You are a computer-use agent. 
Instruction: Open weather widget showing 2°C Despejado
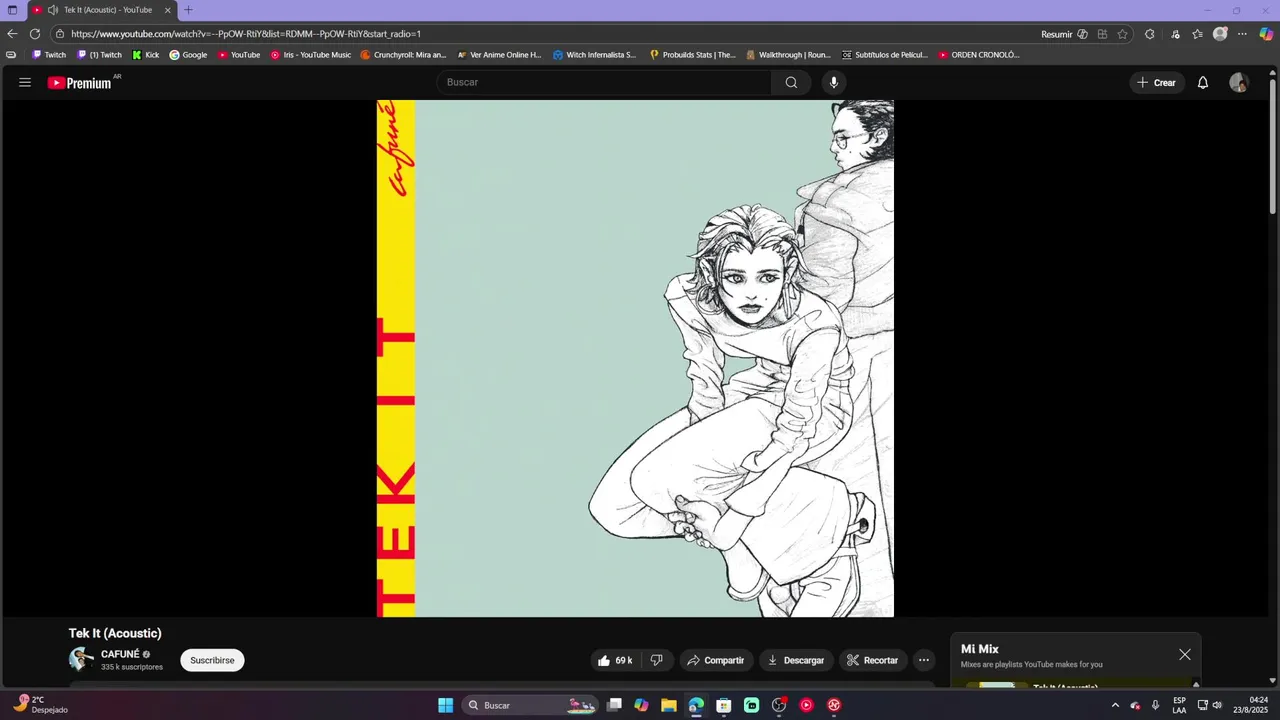tap(41, 705)
